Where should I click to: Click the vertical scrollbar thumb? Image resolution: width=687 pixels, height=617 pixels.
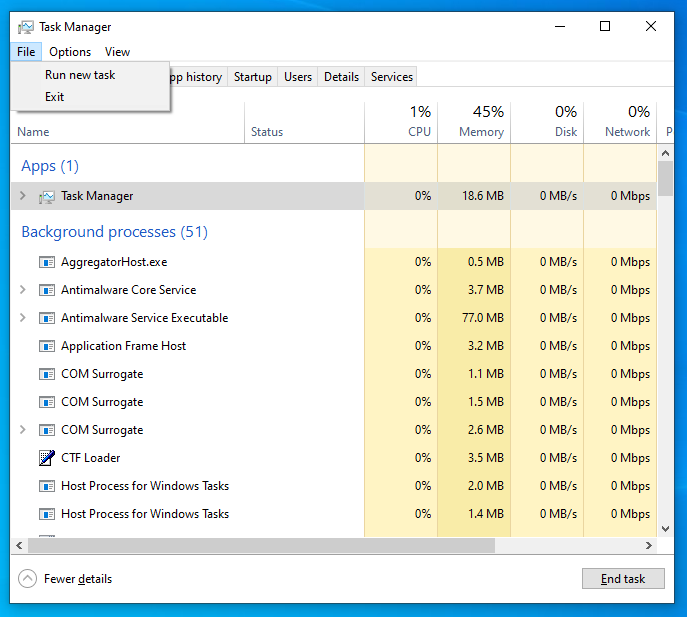pyautogui.click(x=666, y=179)
